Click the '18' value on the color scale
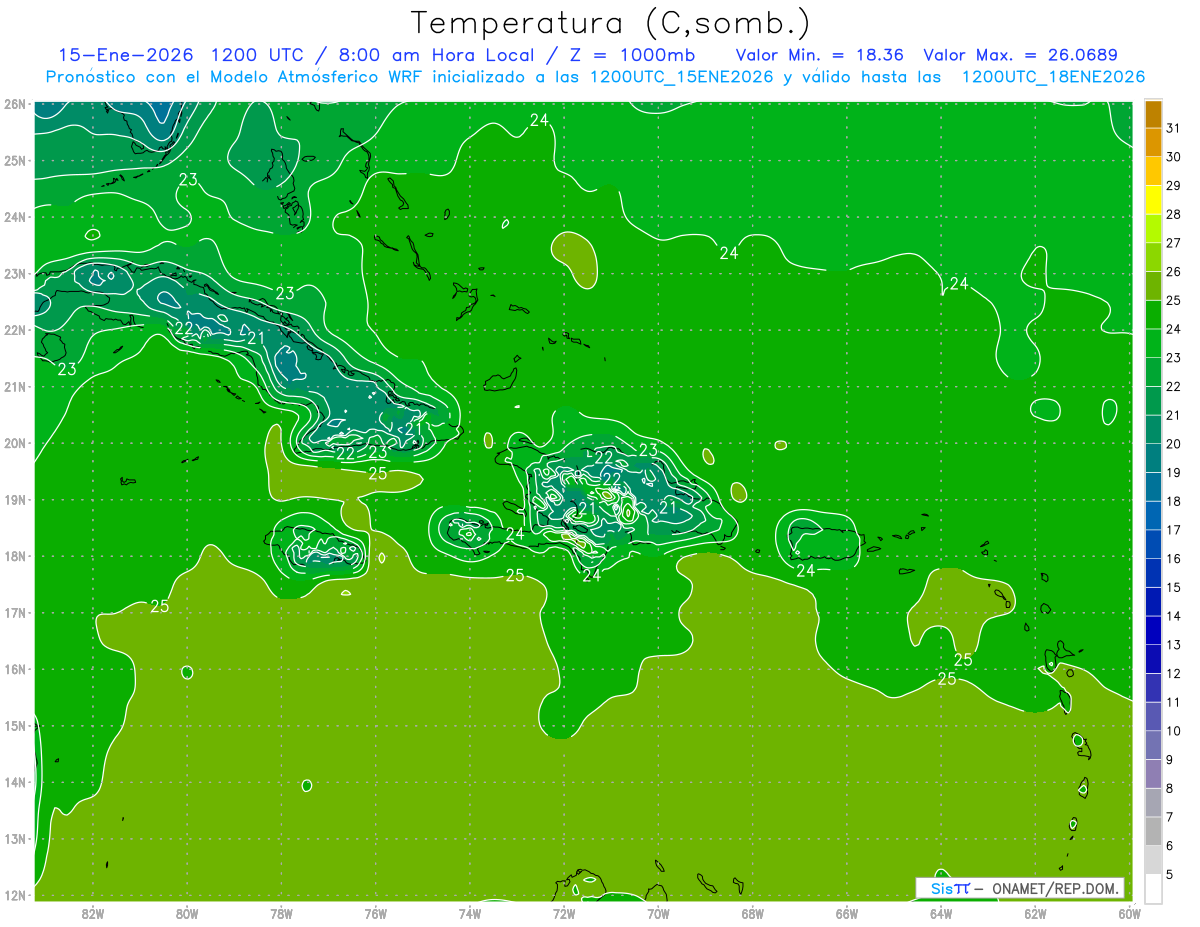The height and width of the screenshot is (927, 1200). (x=1174, y=501)
